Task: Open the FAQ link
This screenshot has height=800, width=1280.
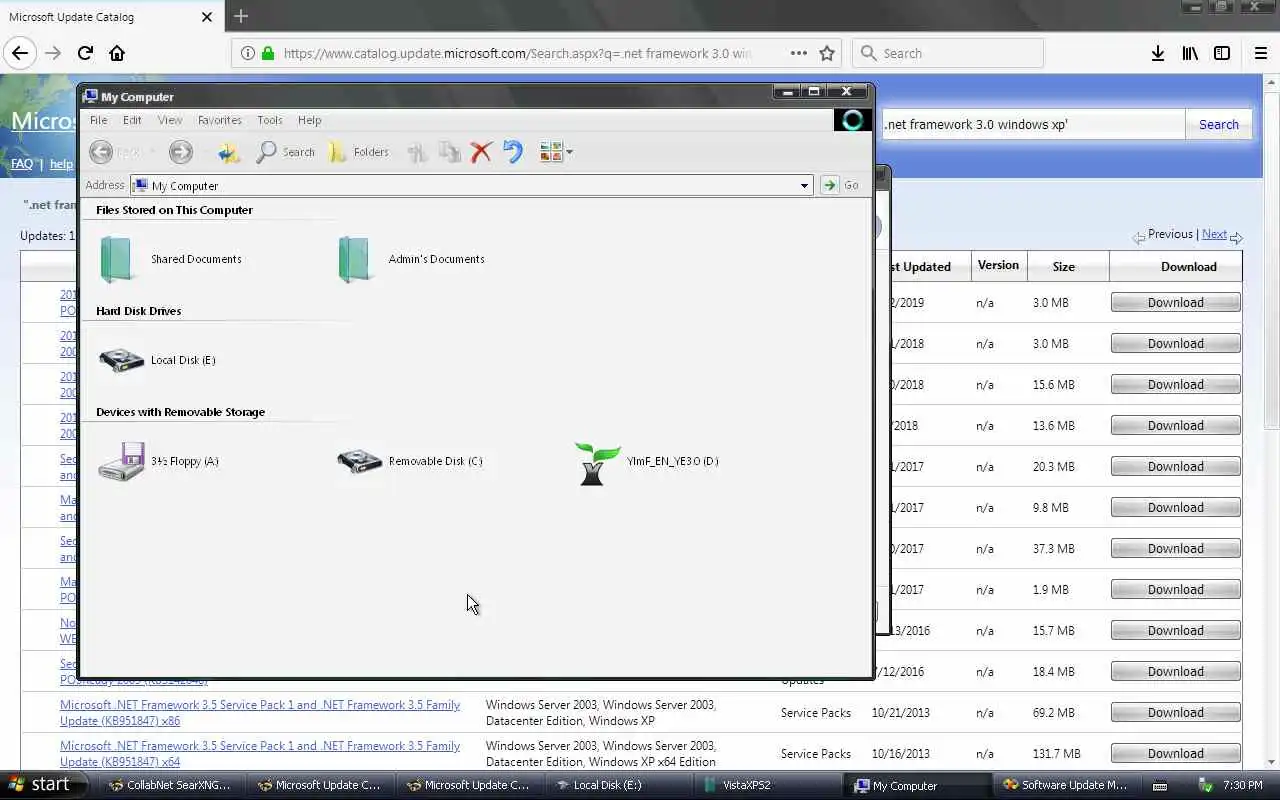Action: coord(22,164)
